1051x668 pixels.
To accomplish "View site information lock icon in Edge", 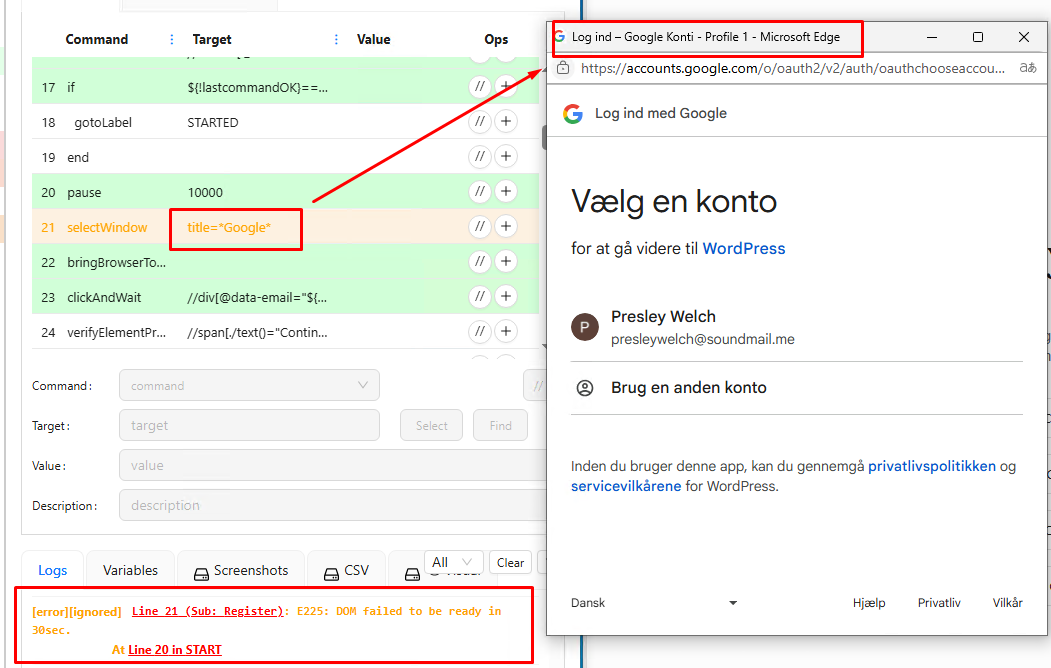I will [564, 68].
